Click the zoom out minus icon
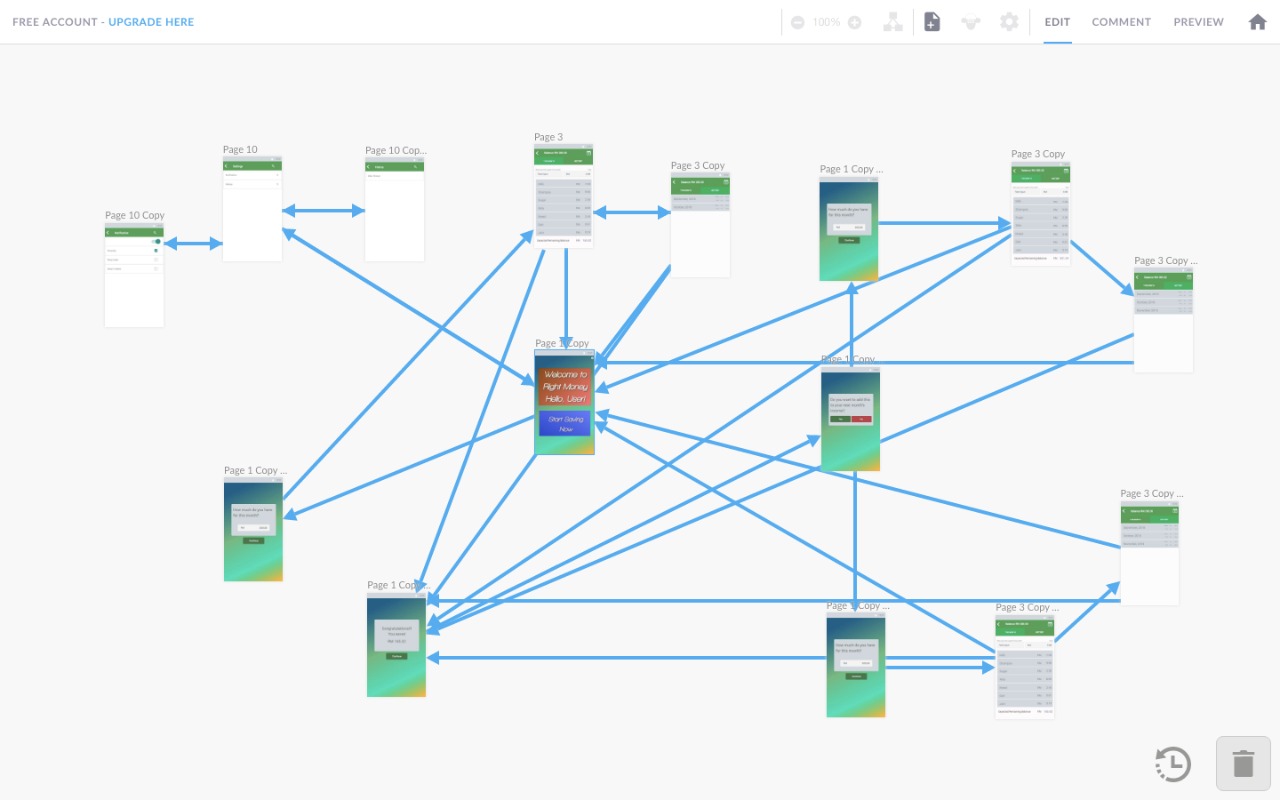This screenshot has width=1280, height=800. 797,22
